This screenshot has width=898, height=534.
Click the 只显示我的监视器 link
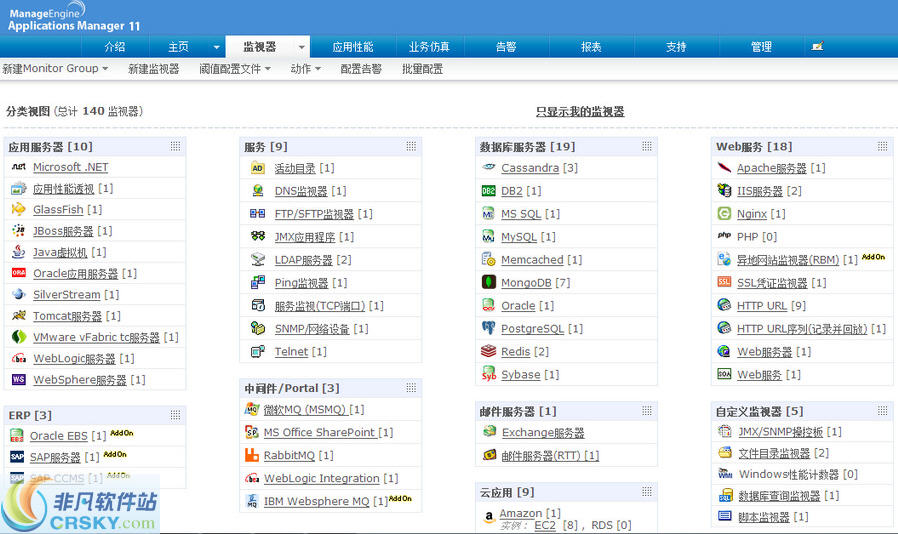[580, 112]
